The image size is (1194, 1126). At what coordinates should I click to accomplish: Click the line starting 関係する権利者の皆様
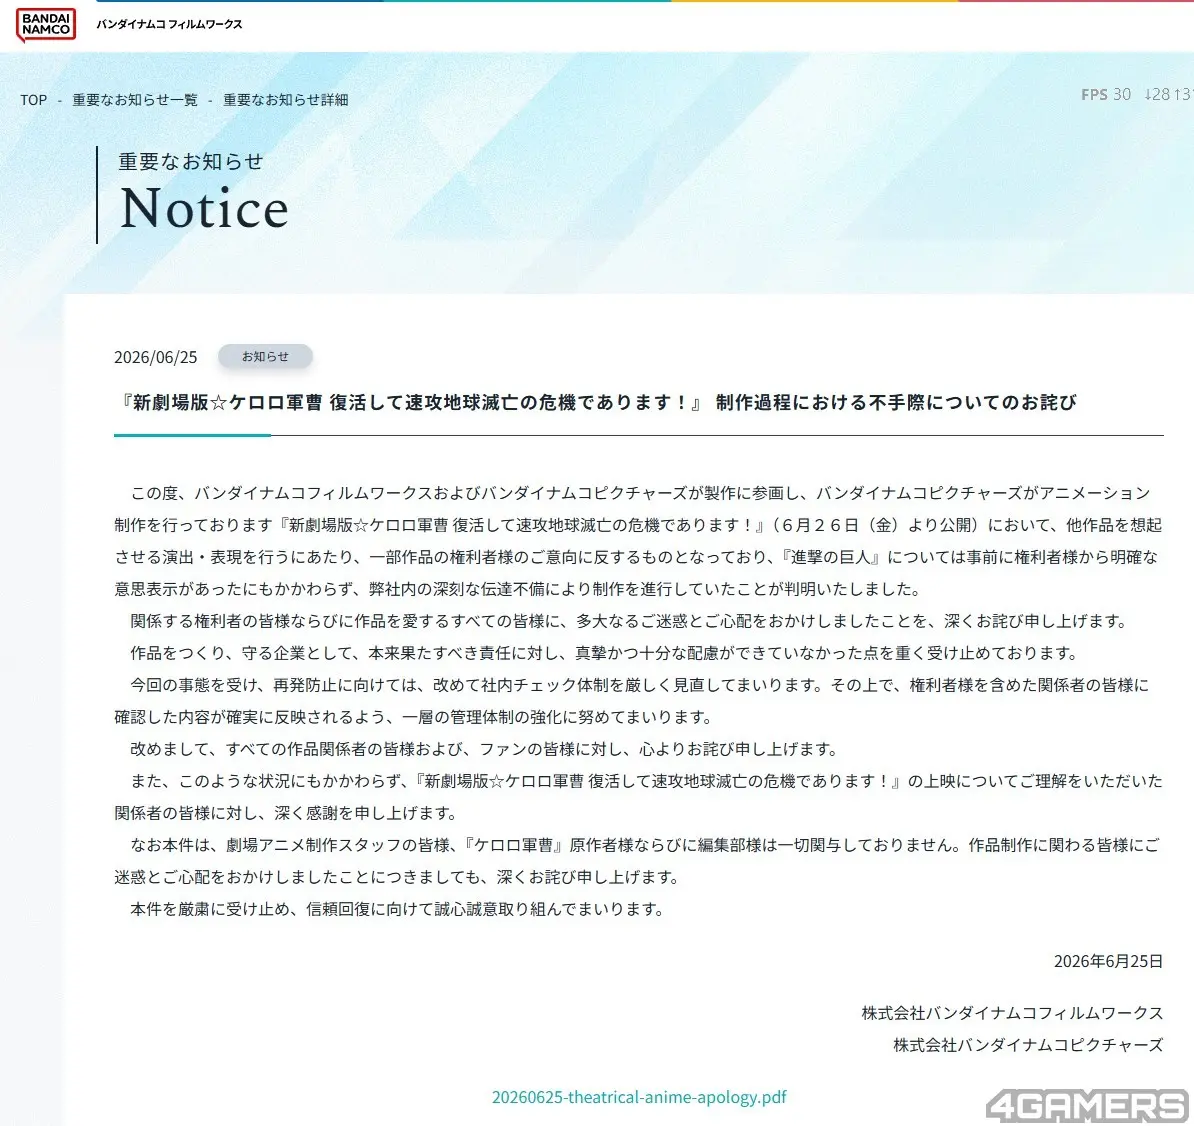pyautogui.click(x=629, y=621)
